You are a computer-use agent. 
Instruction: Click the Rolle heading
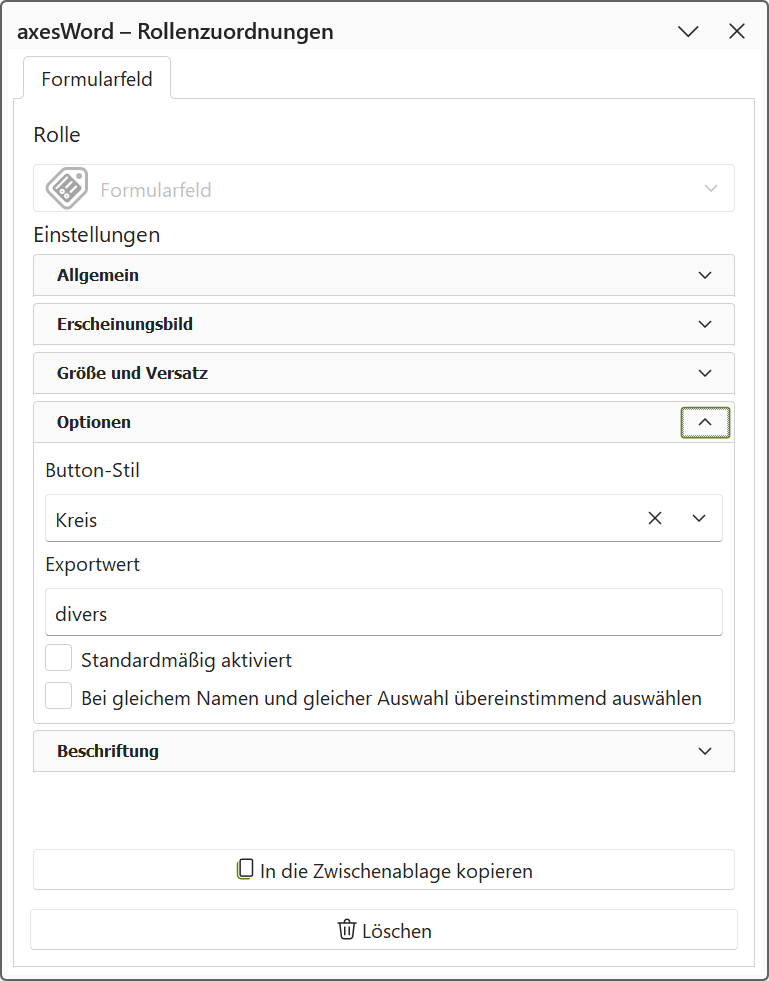coord(57,135)
